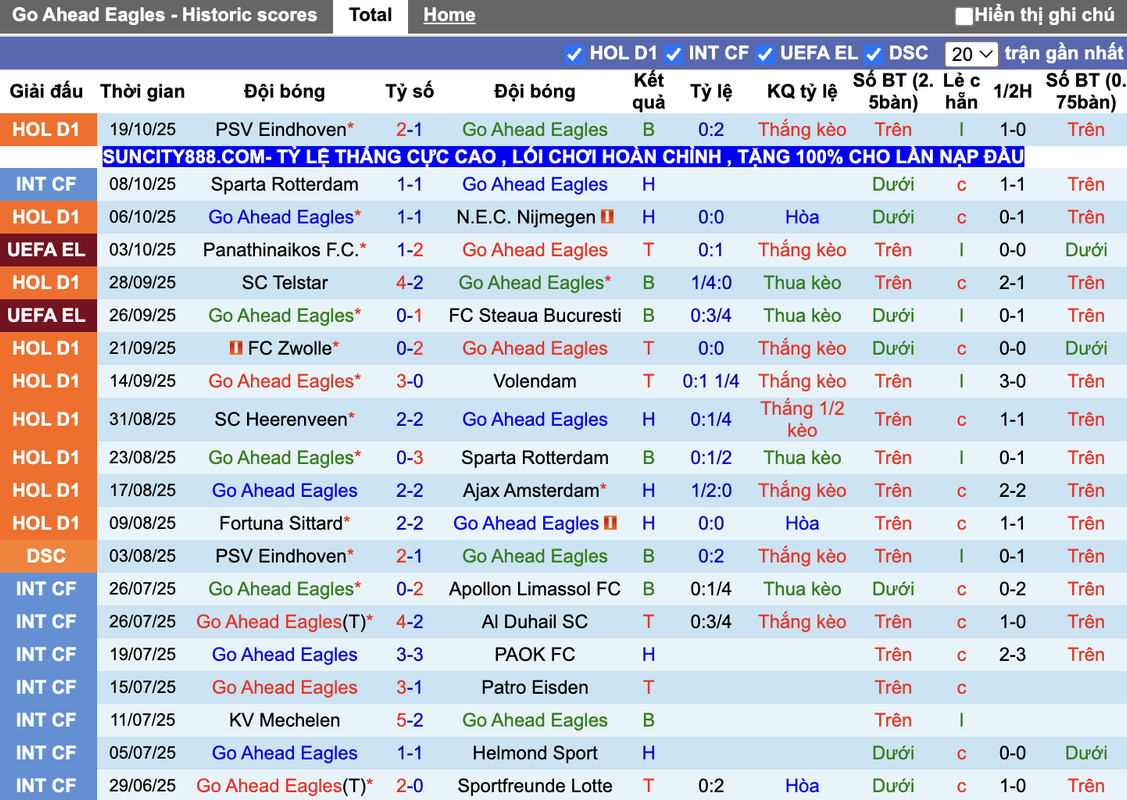Screen dimensions: 1127x800
Task: Open FC Steaua Bucuresti team link
Action: click(x=535, y=315)
